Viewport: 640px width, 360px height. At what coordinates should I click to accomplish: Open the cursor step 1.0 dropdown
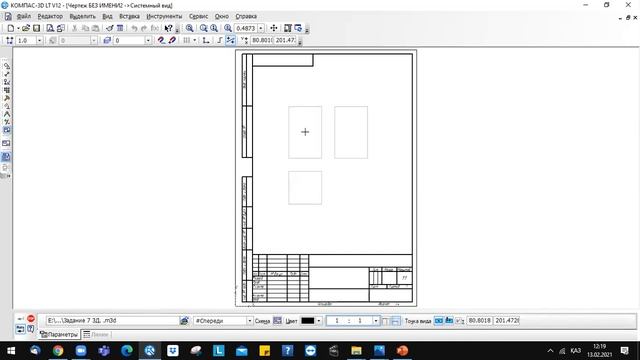pyautogui.click(x=40, y=40)
